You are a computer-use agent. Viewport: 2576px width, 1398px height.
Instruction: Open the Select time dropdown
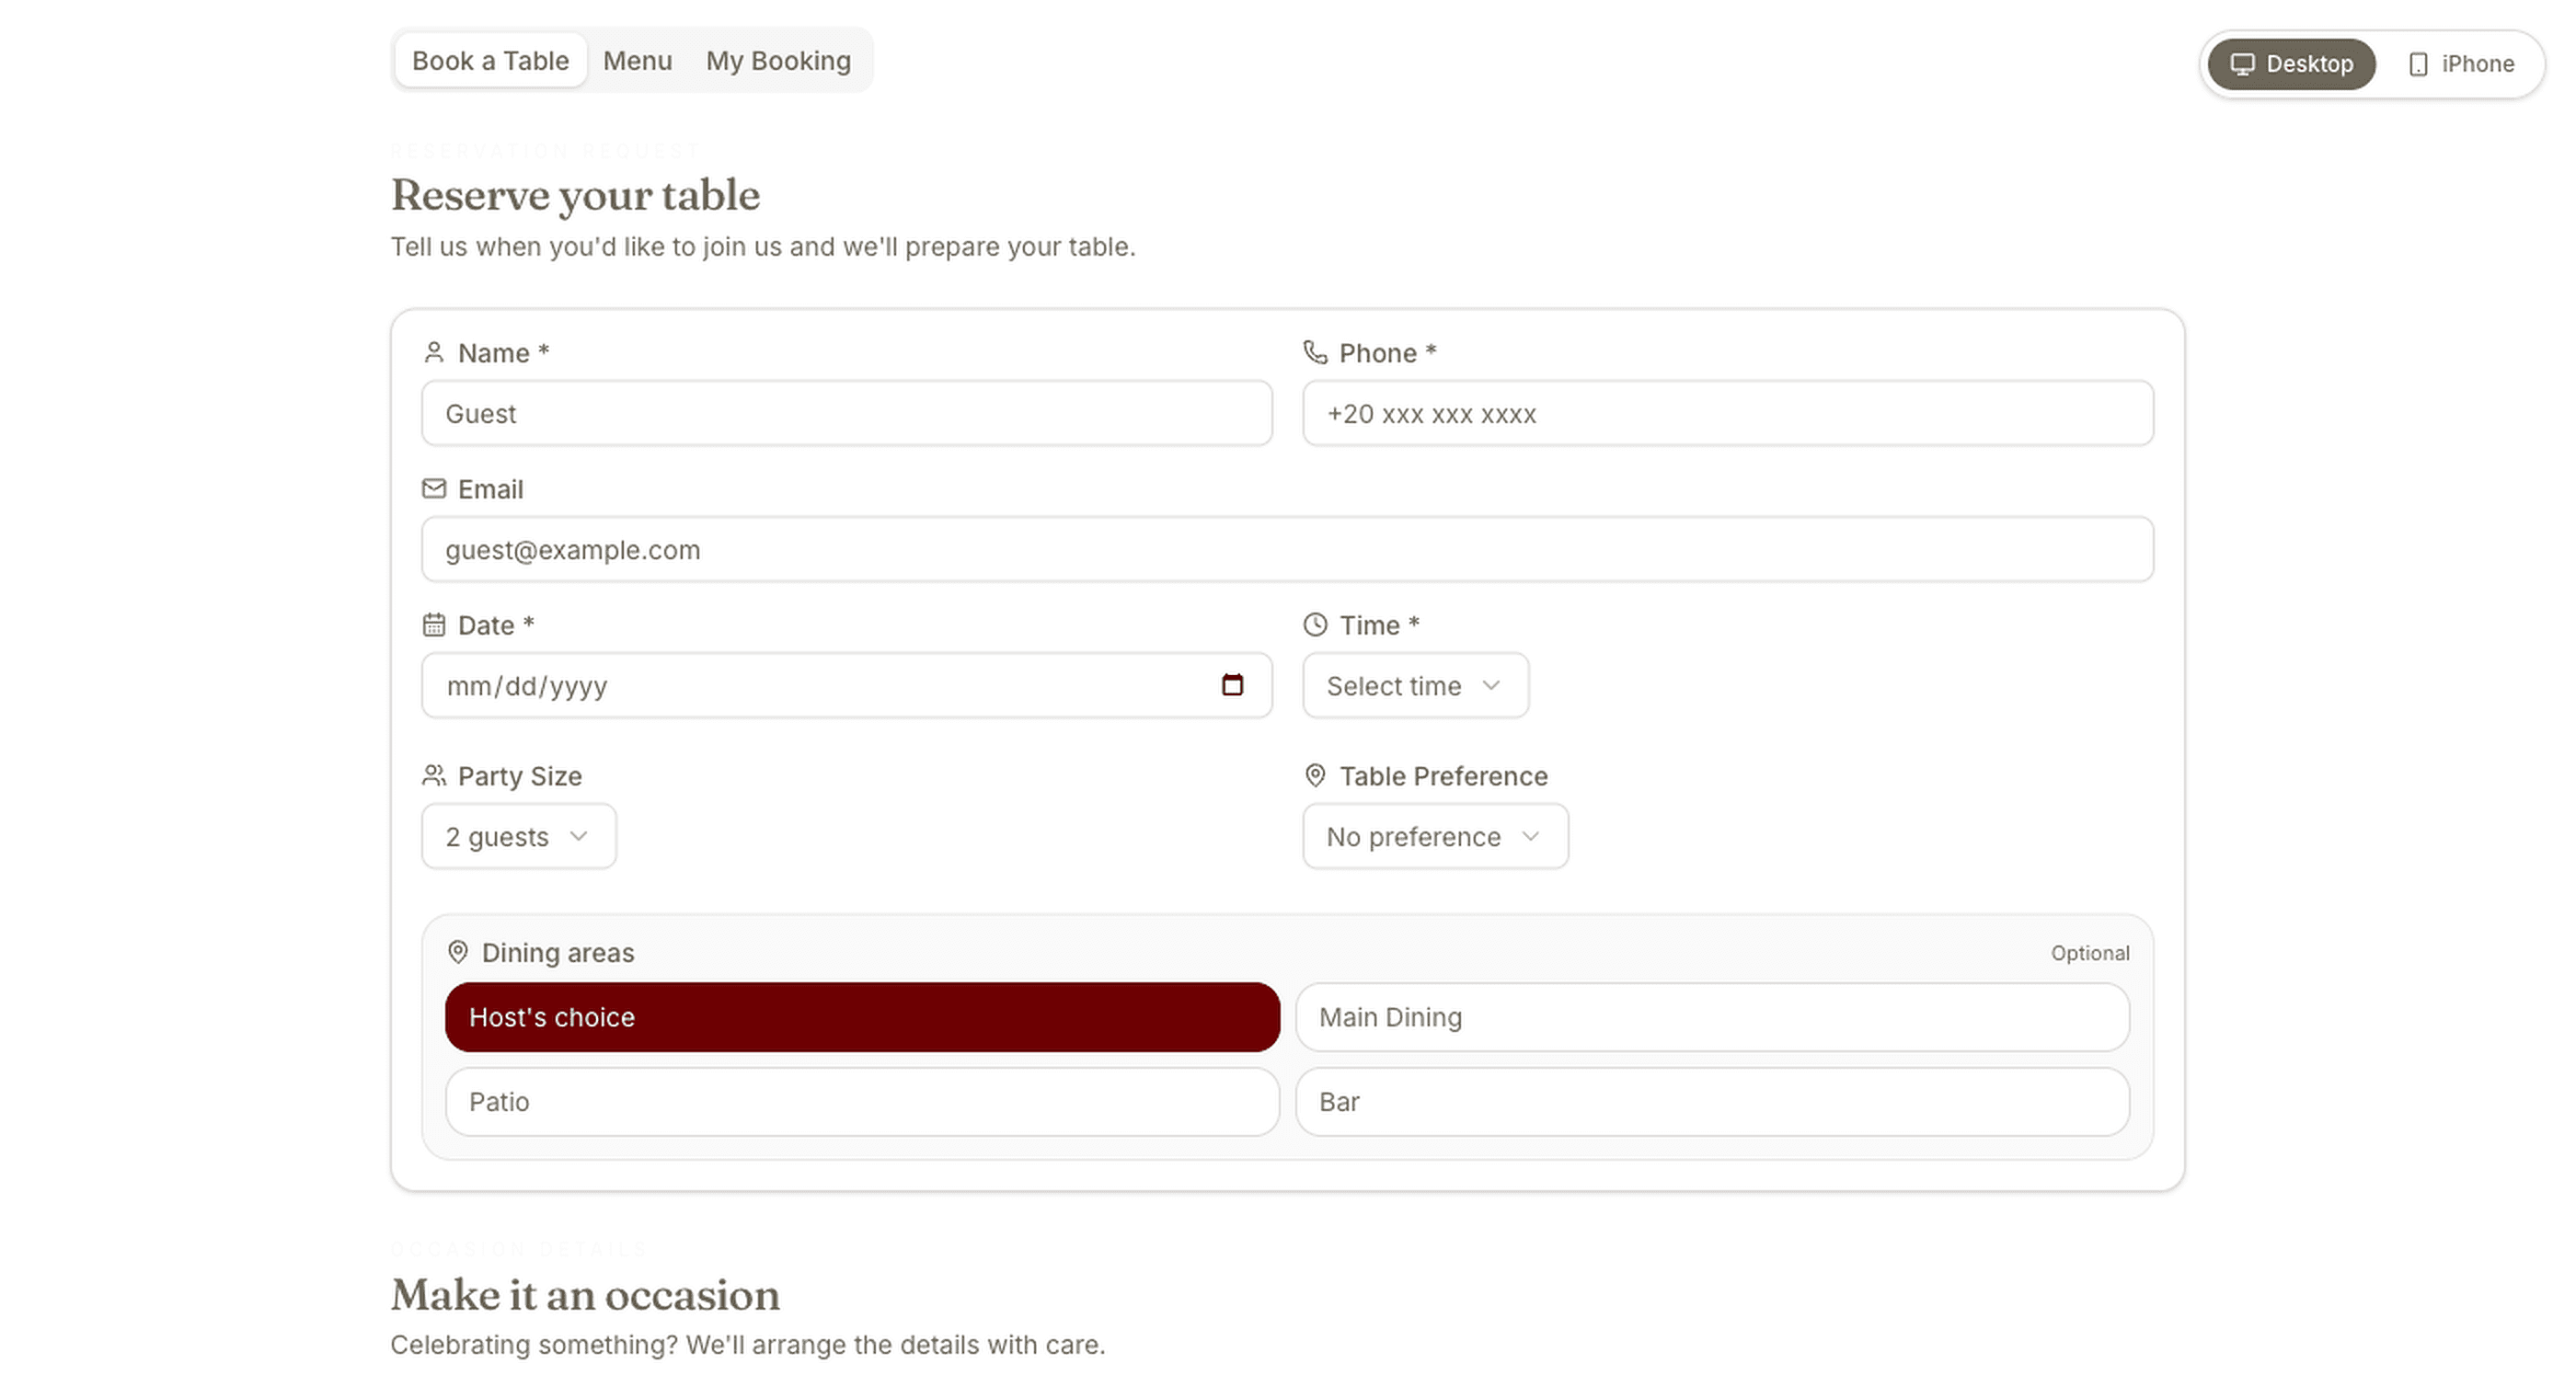click(x=1415, y=685)
